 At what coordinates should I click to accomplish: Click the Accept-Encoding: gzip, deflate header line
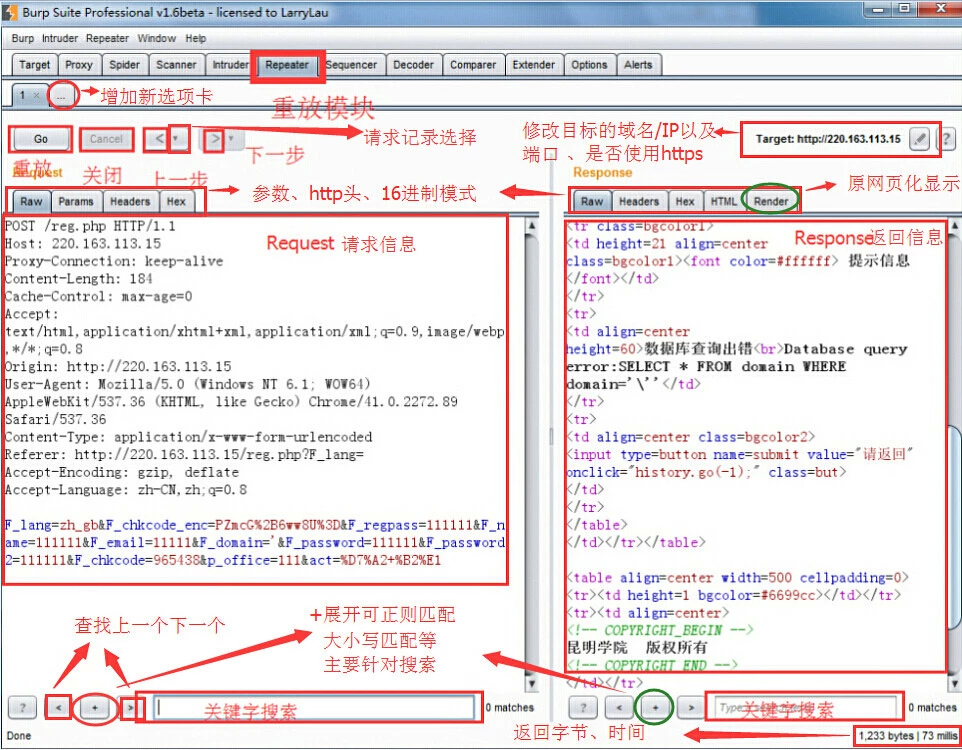121,473
